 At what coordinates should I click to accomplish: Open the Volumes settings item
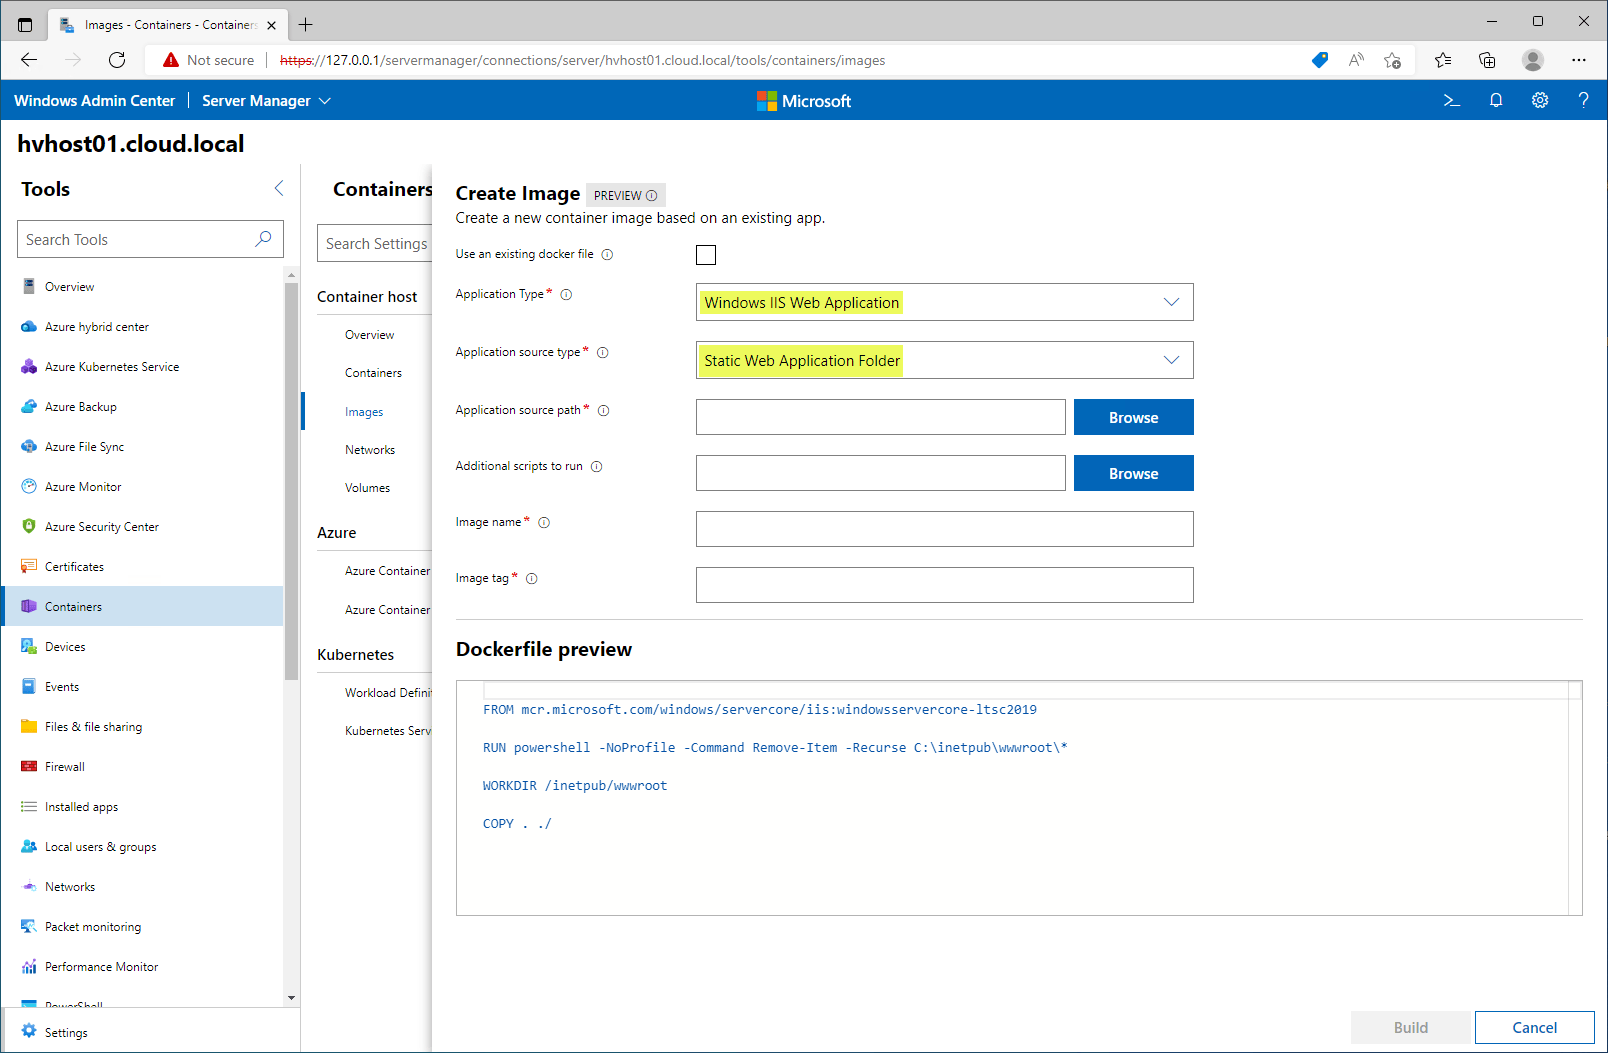click(x=367, y=488)
